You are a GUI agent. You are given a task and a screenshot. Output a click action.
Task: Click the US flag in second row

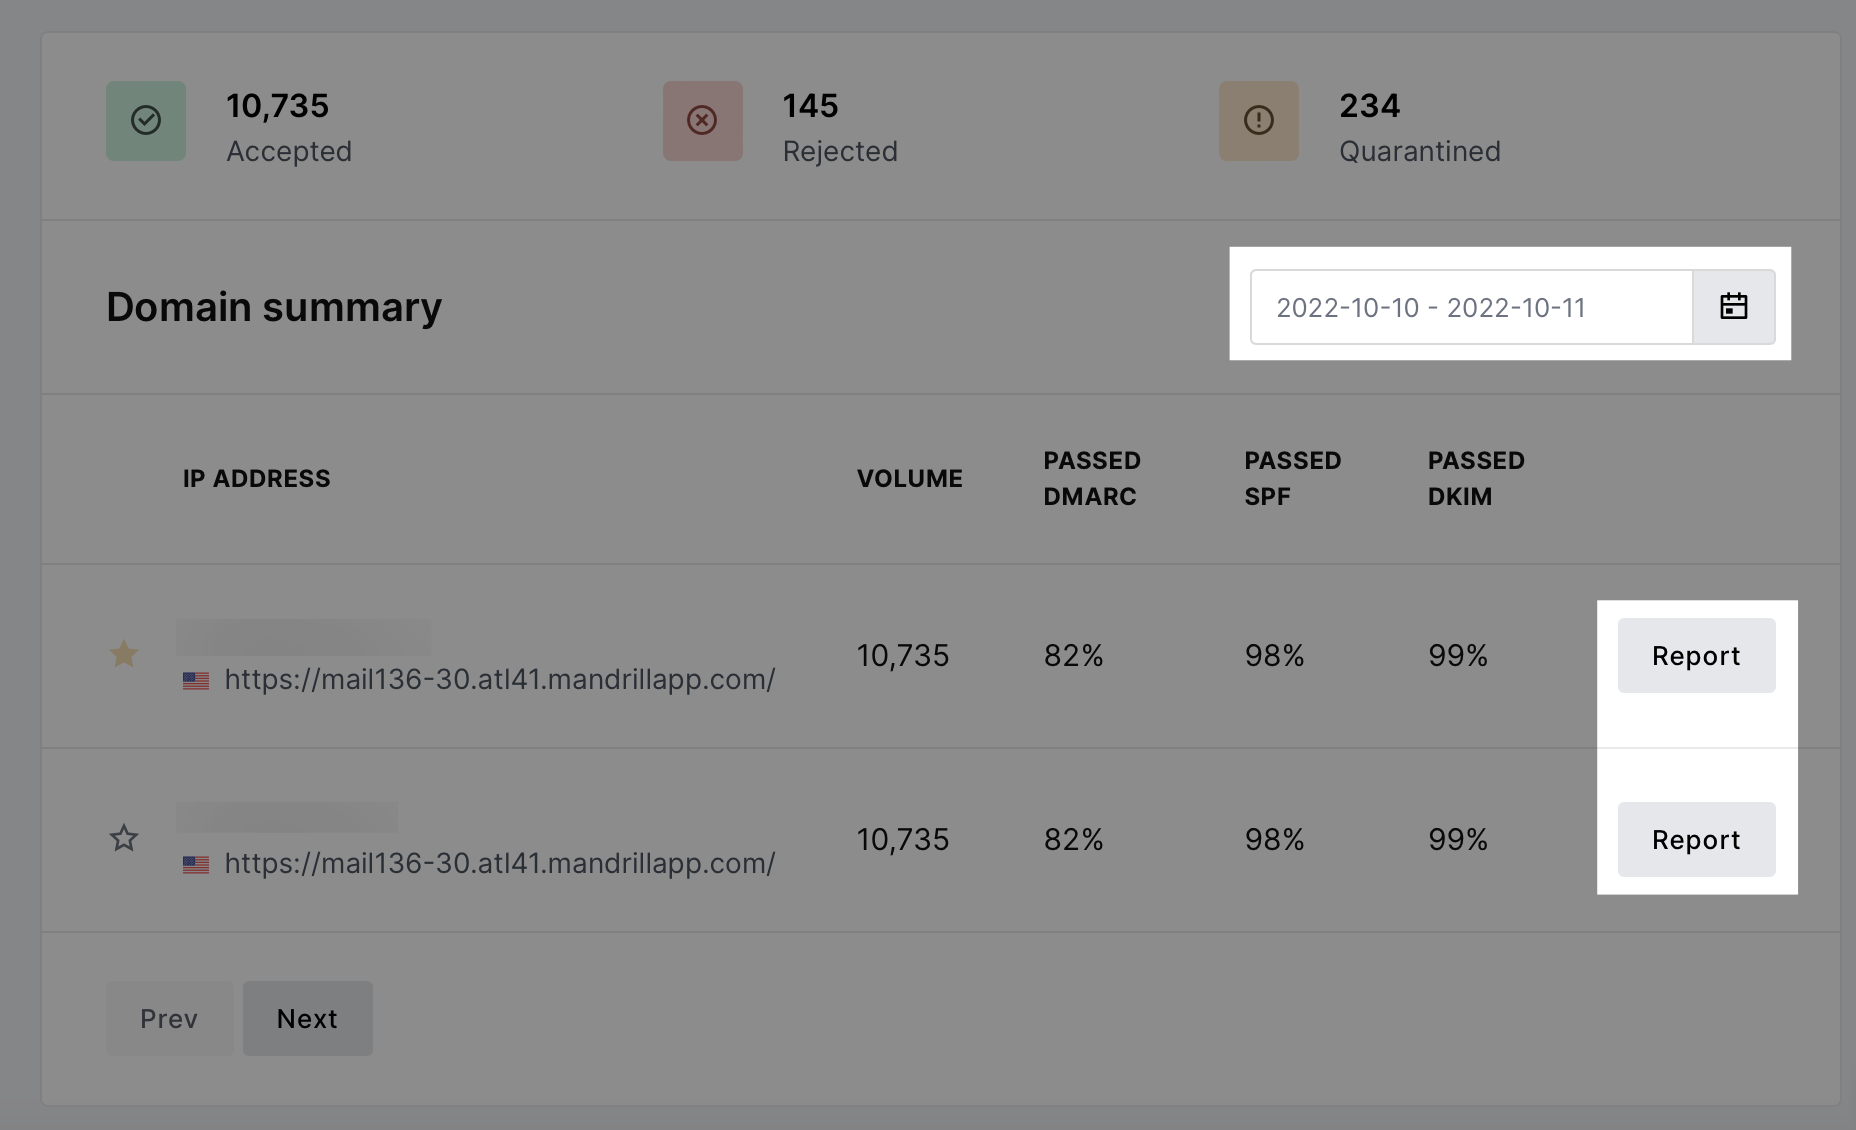(x=196, y=865)
